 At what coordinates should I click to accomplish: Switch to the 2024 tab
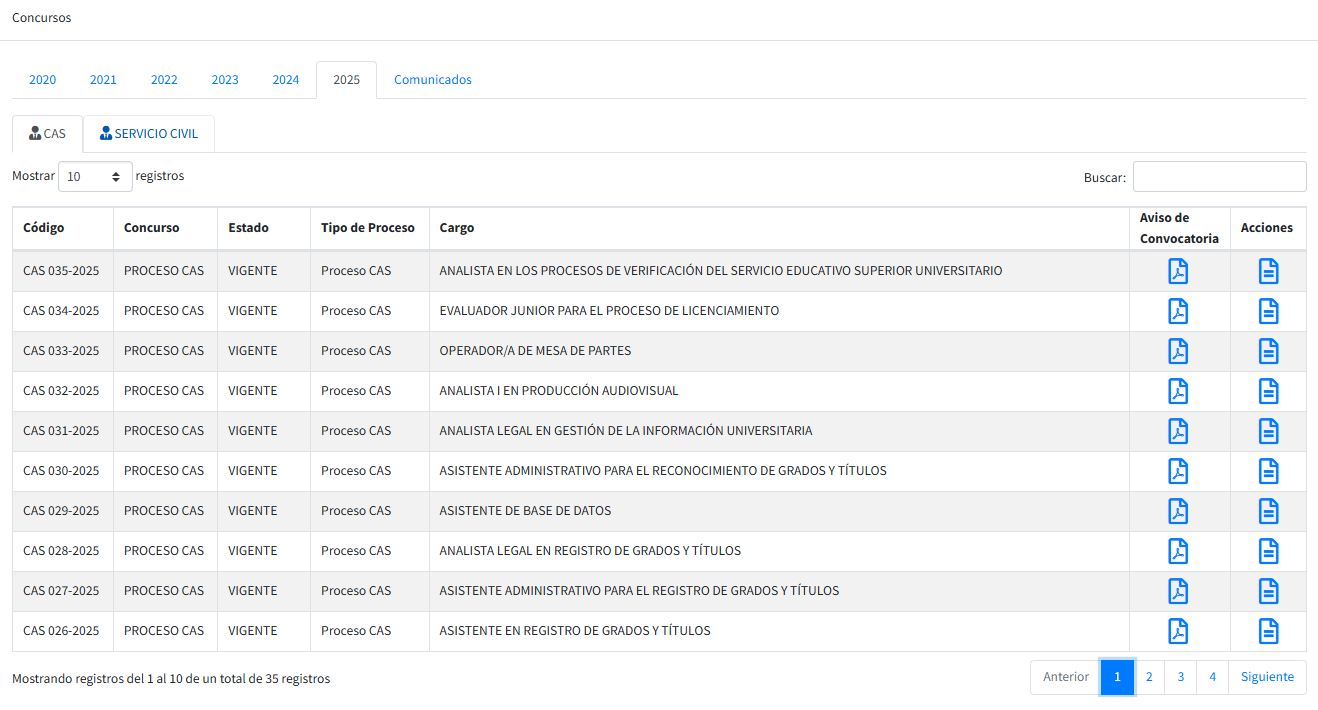coord(286,80)
